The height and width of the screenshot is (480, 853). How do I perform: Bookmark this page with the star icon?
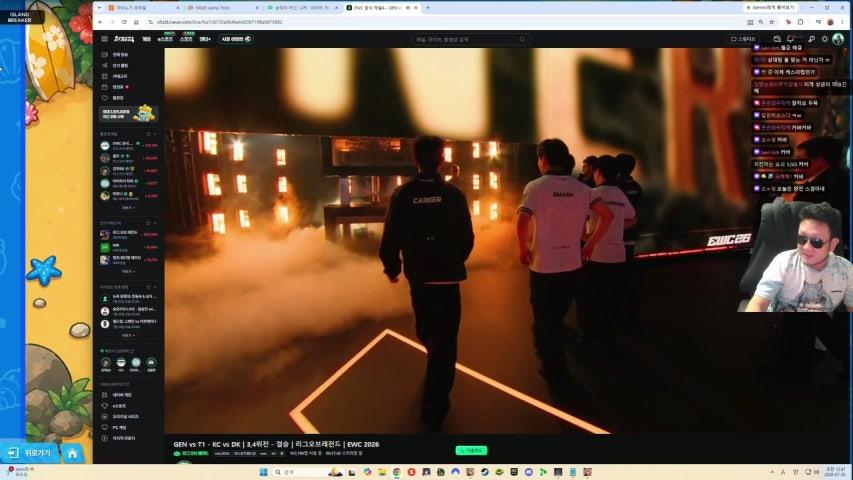[x=771, y=22]
